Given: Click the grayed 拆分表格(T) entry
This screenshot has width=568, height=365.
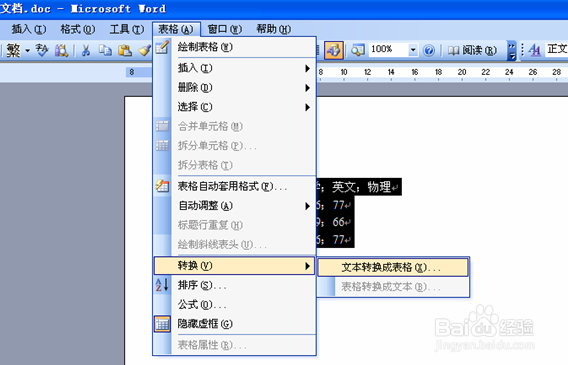Looking at the screenshot, I should 234,165.
